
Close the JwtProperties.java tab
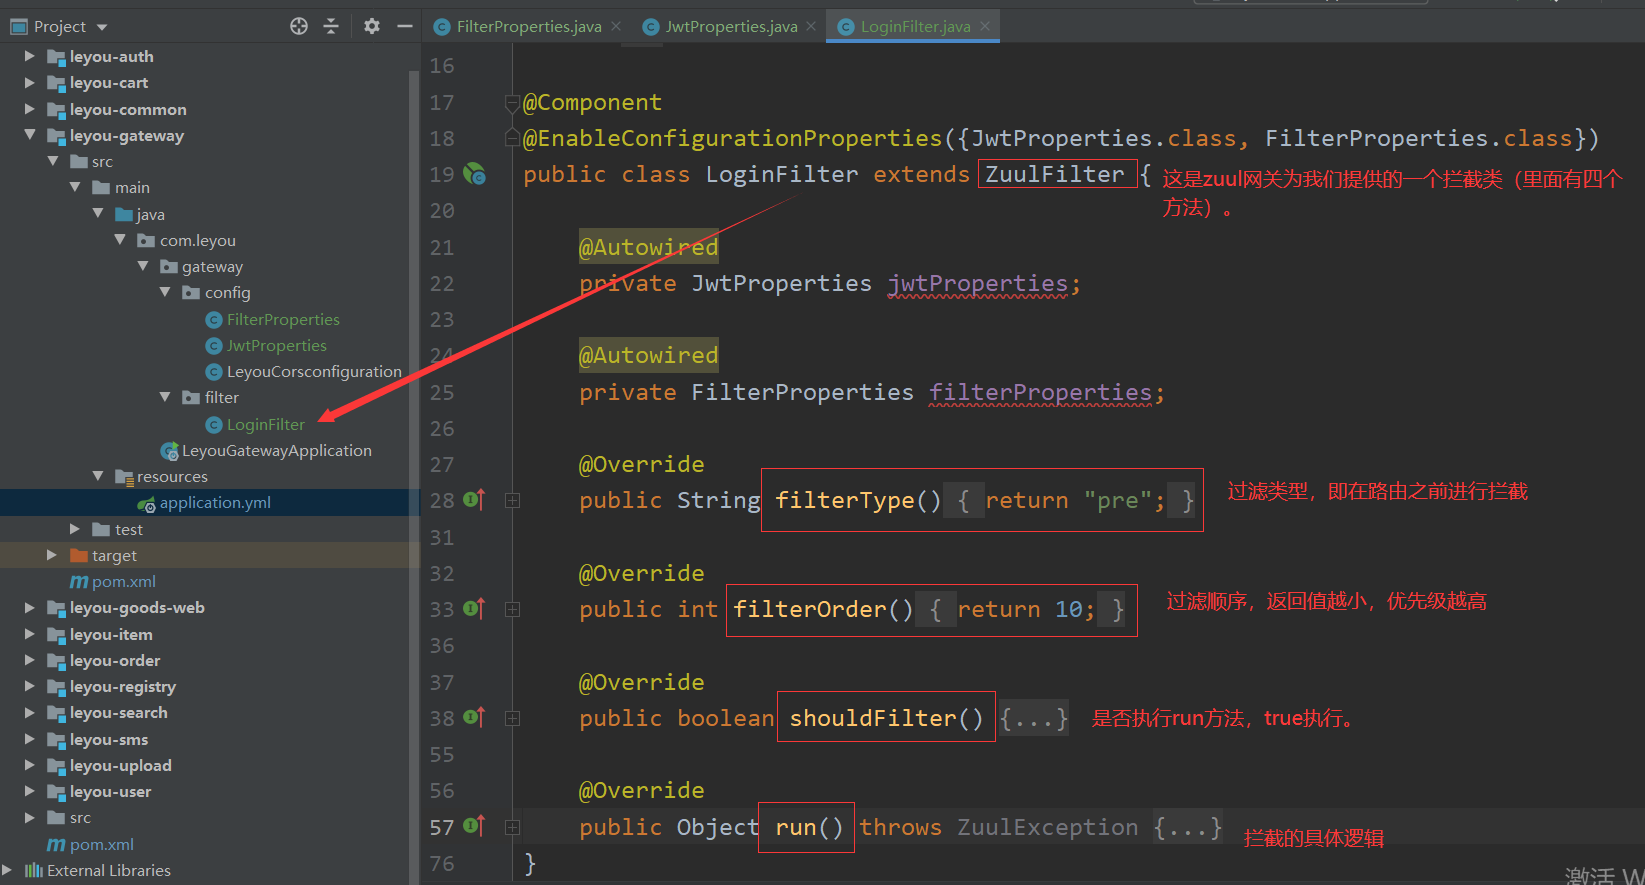click(x=811, y=26)
